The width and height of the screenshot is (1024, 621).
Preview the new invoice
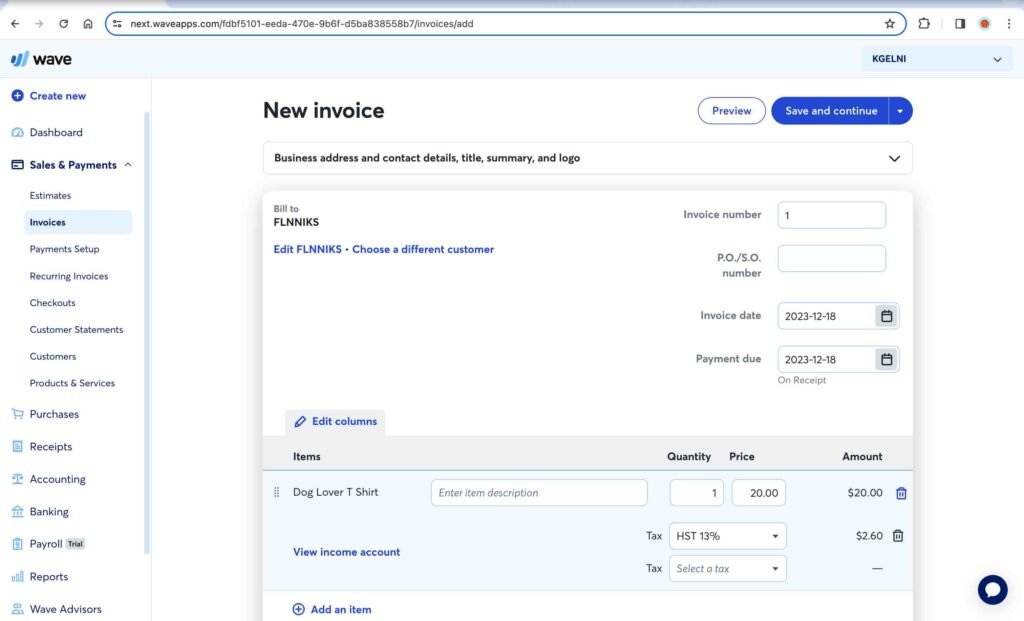click(731, 111)
